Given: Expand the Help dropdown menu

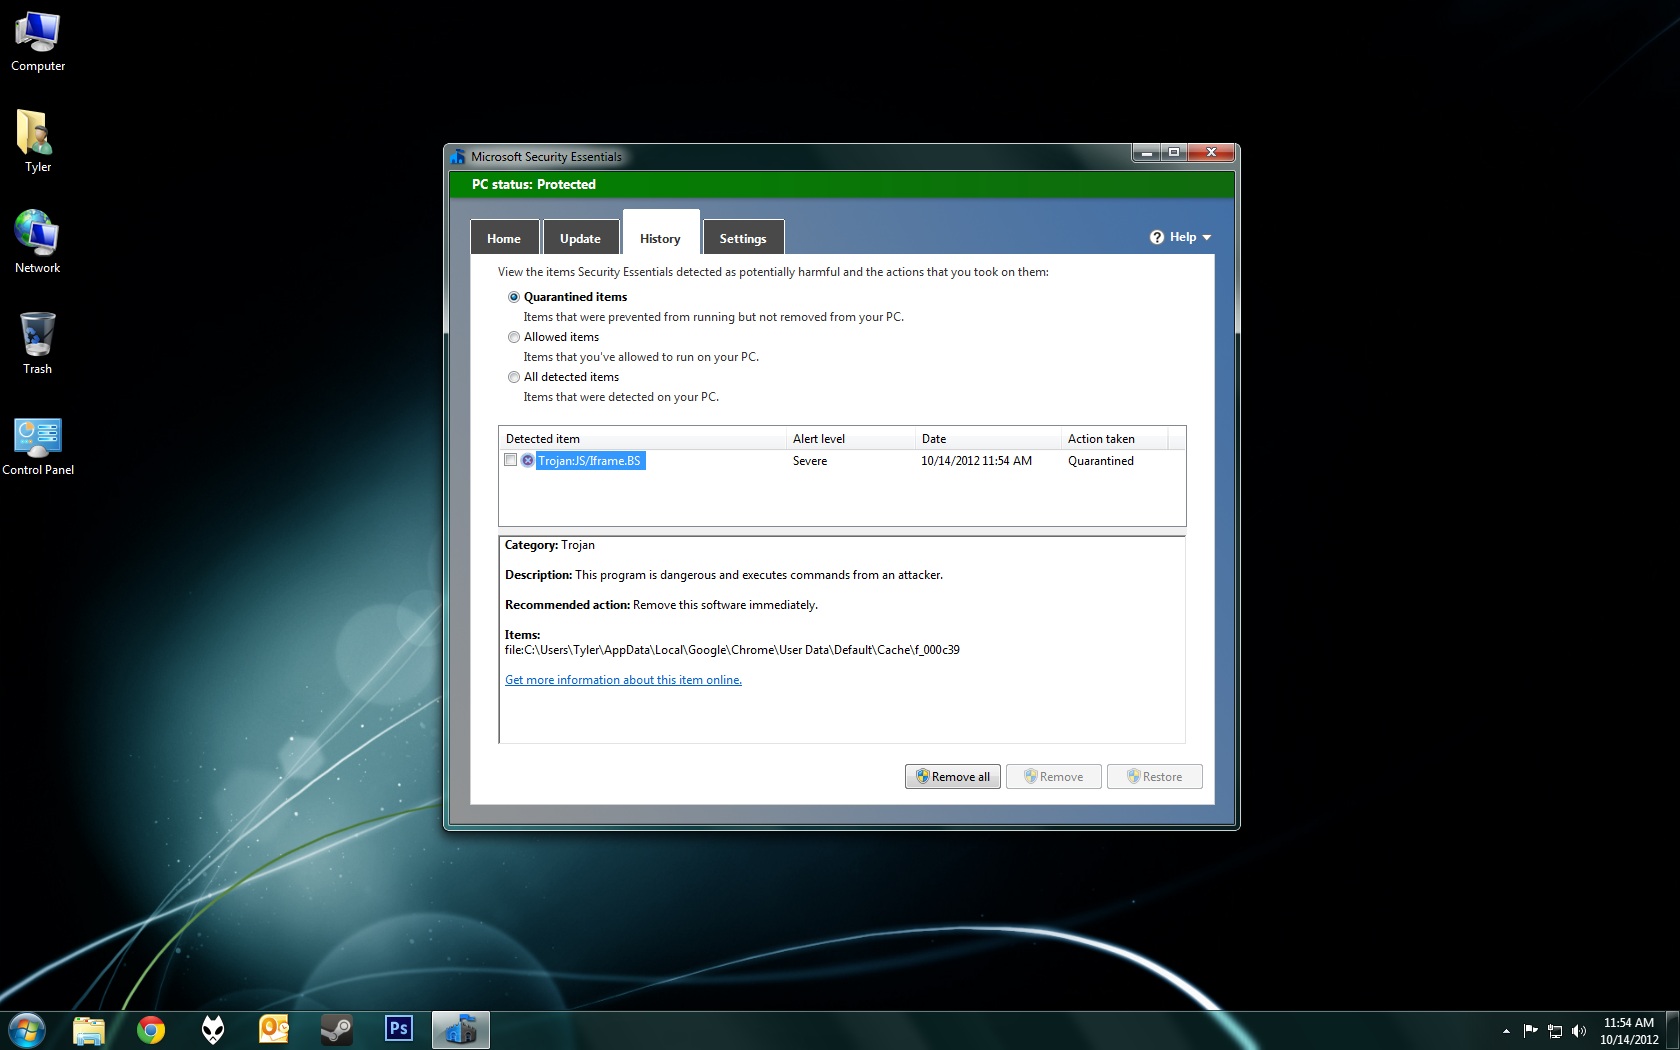Looking at the screenshot, I should [1181, 237].
